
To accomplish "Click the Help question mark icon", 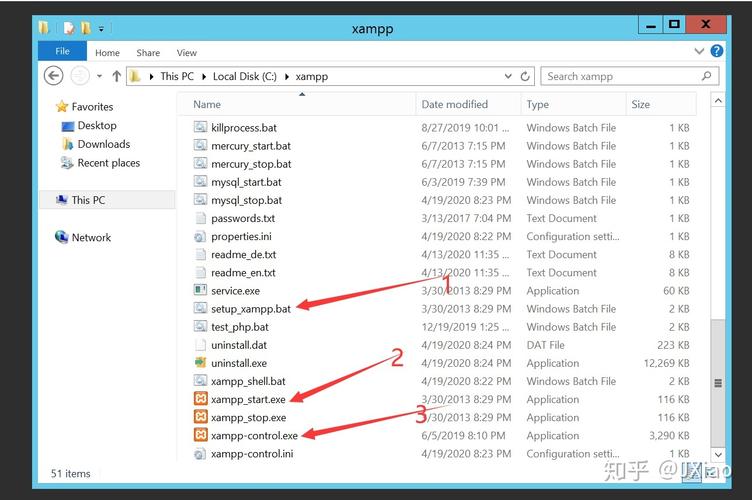I will tap(717, 51).
